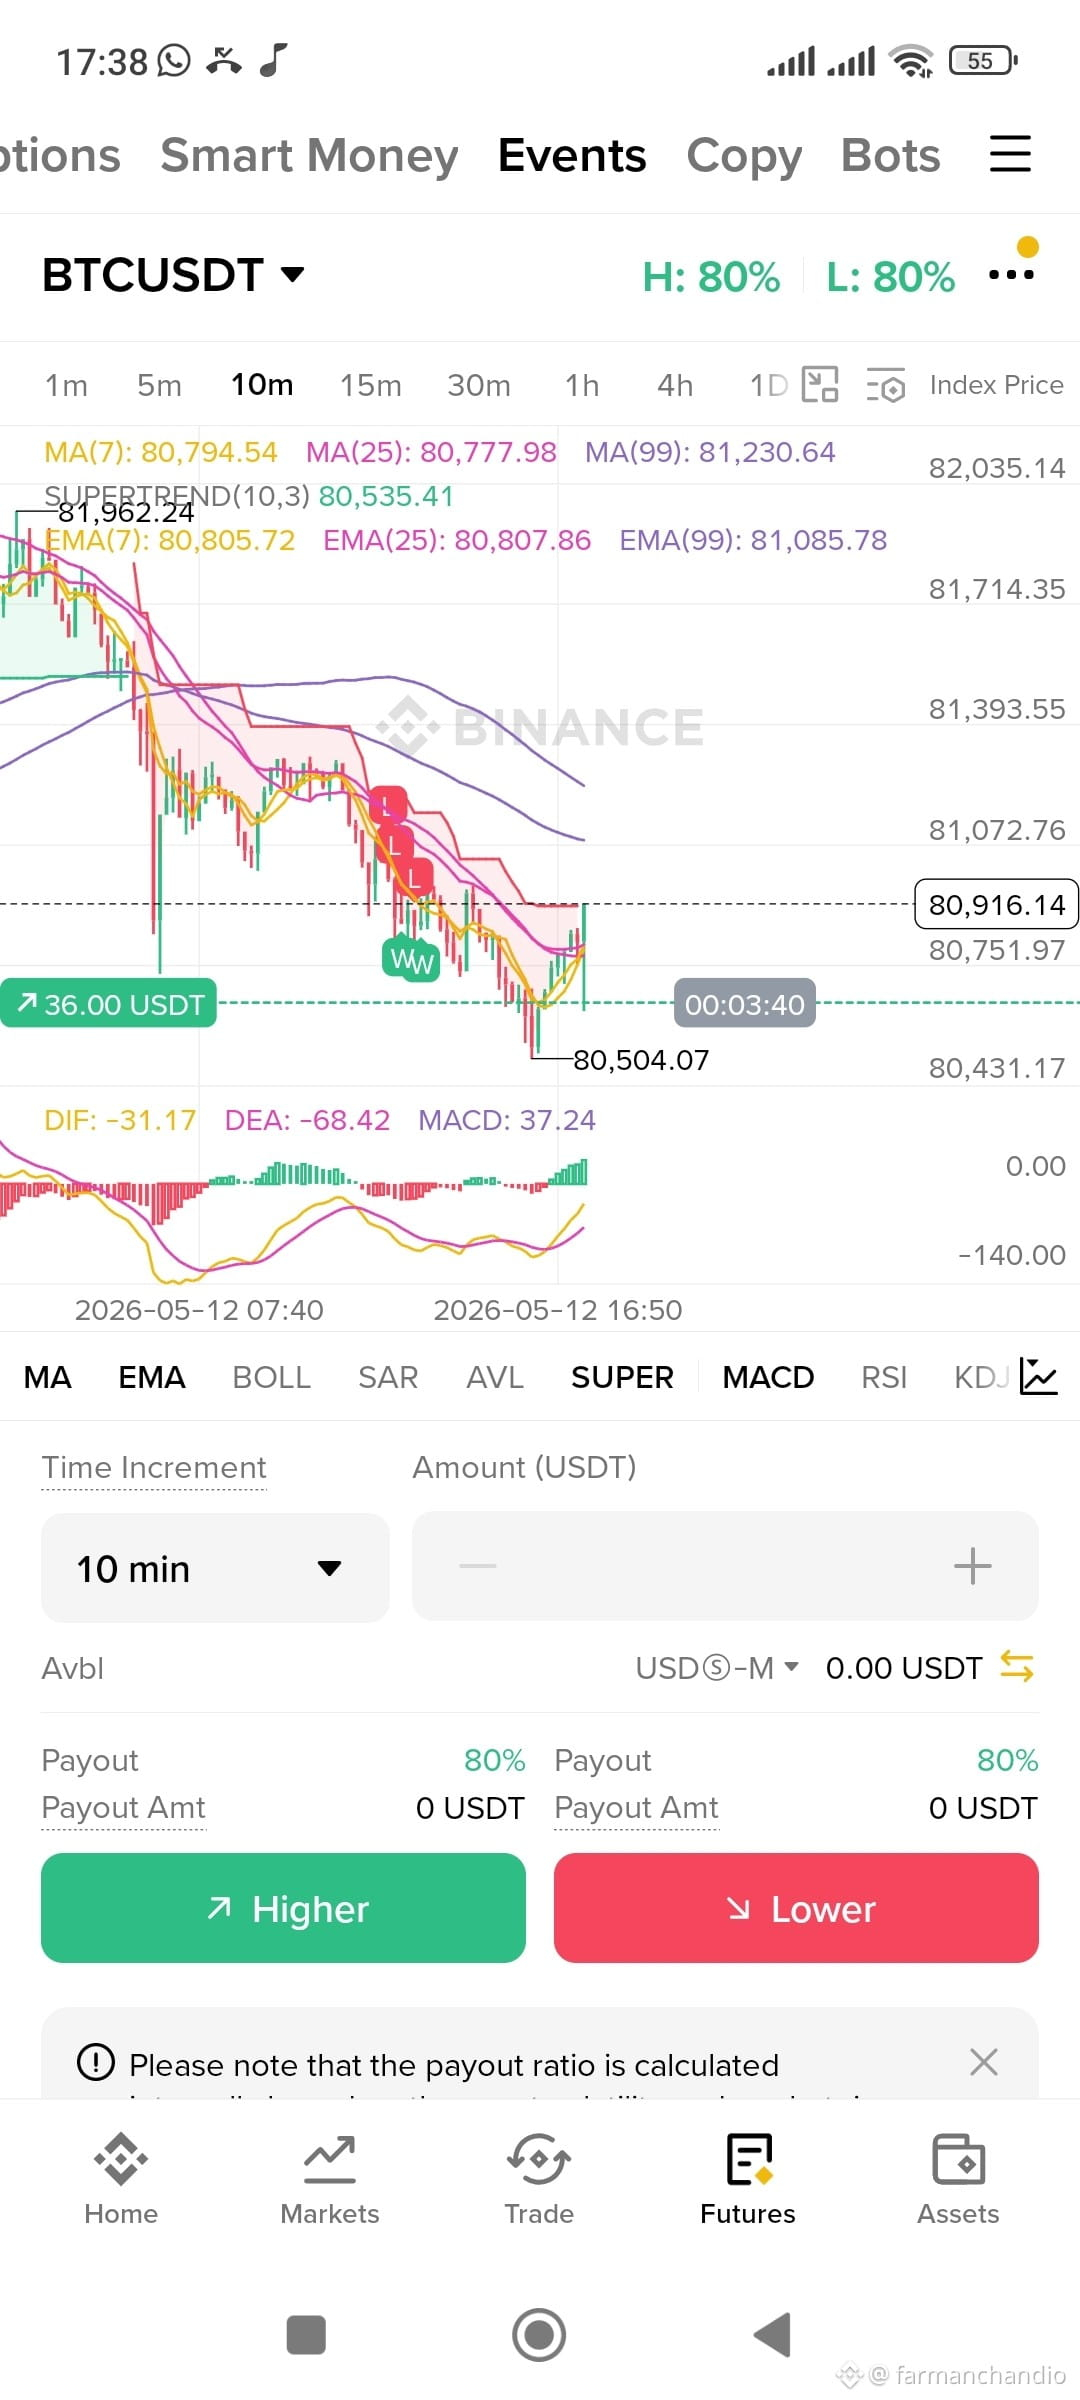Expand the BTCUSDT pair selector

click(x=173, y=275)
